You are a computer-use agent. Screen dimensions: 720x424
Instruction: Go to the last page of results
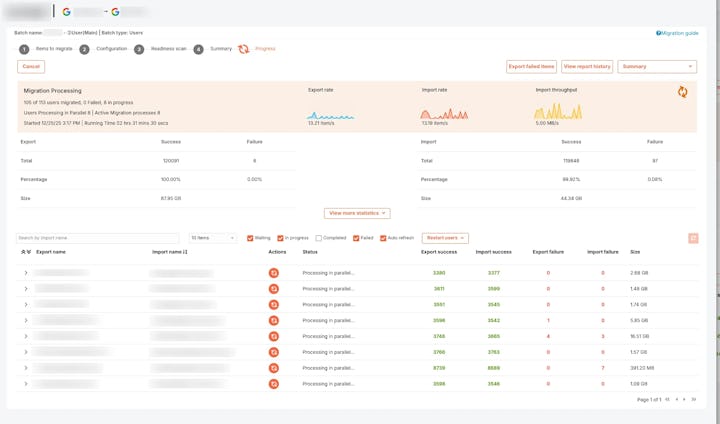693,399
